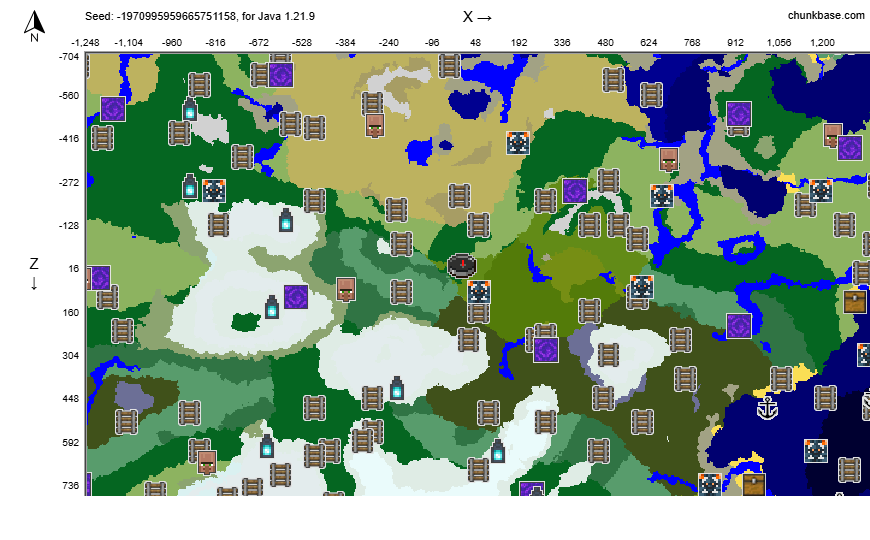Select the trial chamber marker in the dark ocean
Screen dimensions: 870x540
click(x=817, y=451)
